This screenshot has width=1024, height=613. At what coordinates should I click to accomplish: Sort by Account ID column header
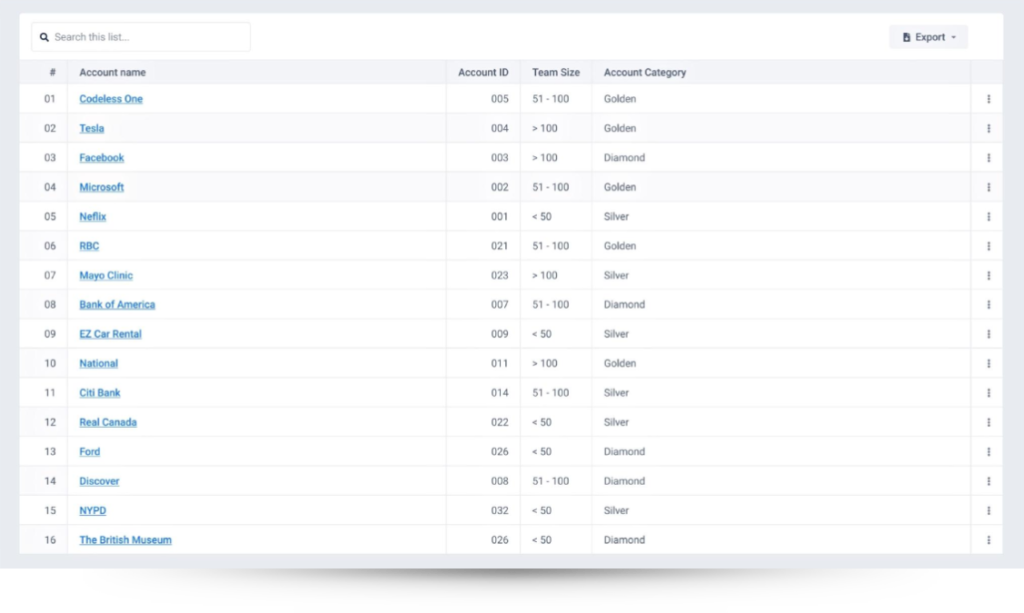click(483, 72)
